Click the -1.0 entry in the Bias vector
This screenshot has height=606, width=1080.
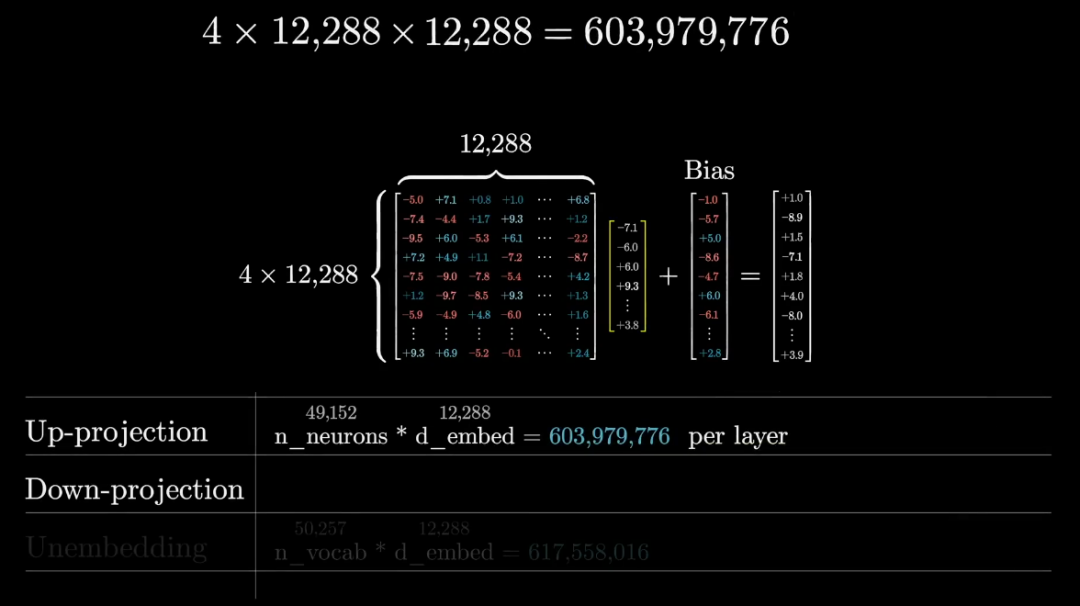click(709, 200)
